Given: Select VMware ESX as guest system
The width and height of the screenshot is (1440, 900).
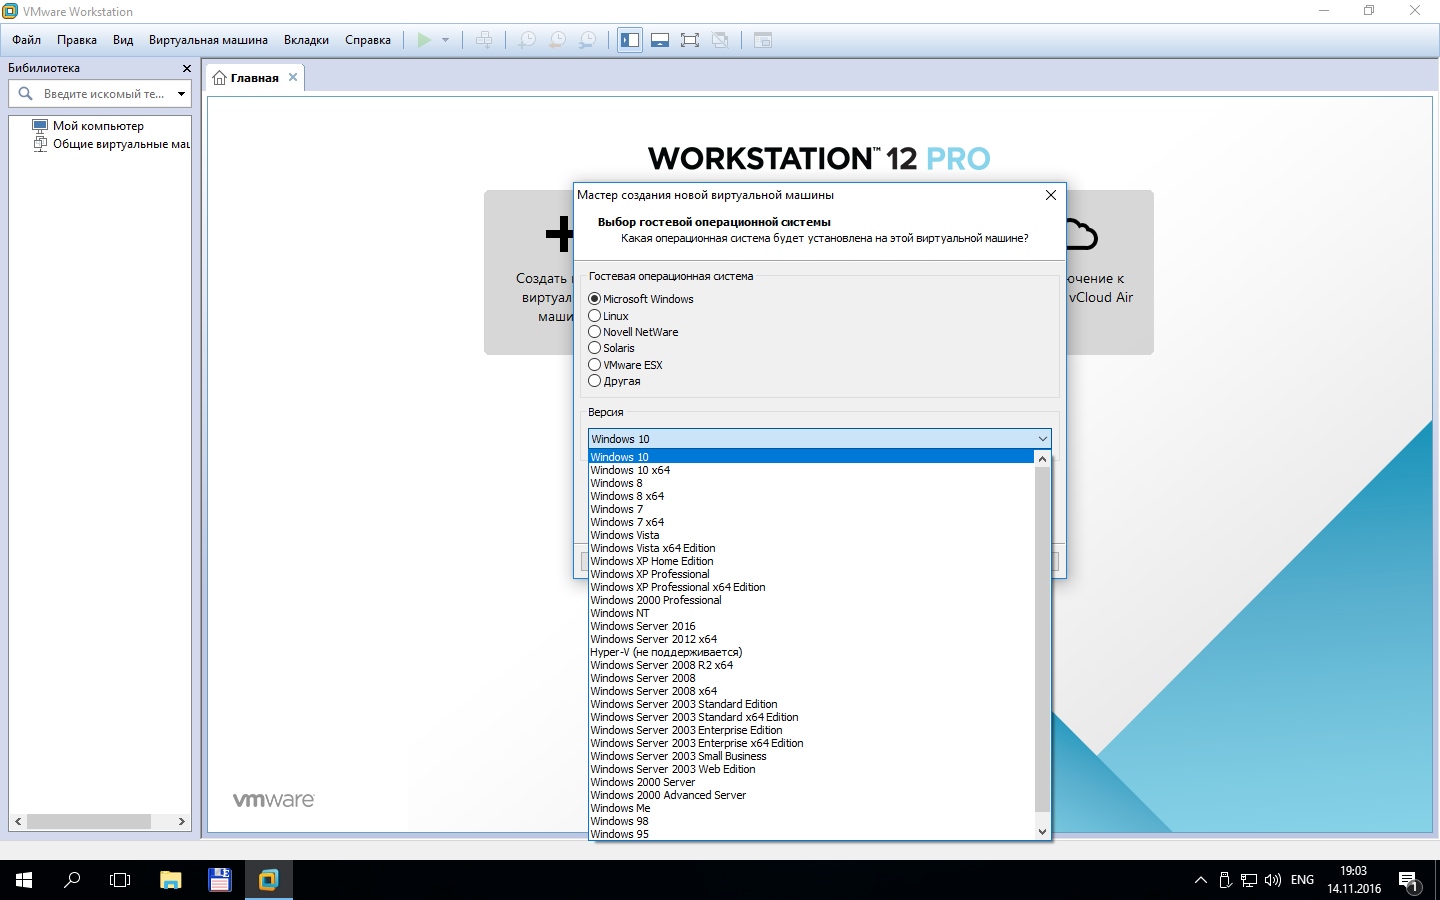Looking at the screenshot, I should [x=595, y=365].
